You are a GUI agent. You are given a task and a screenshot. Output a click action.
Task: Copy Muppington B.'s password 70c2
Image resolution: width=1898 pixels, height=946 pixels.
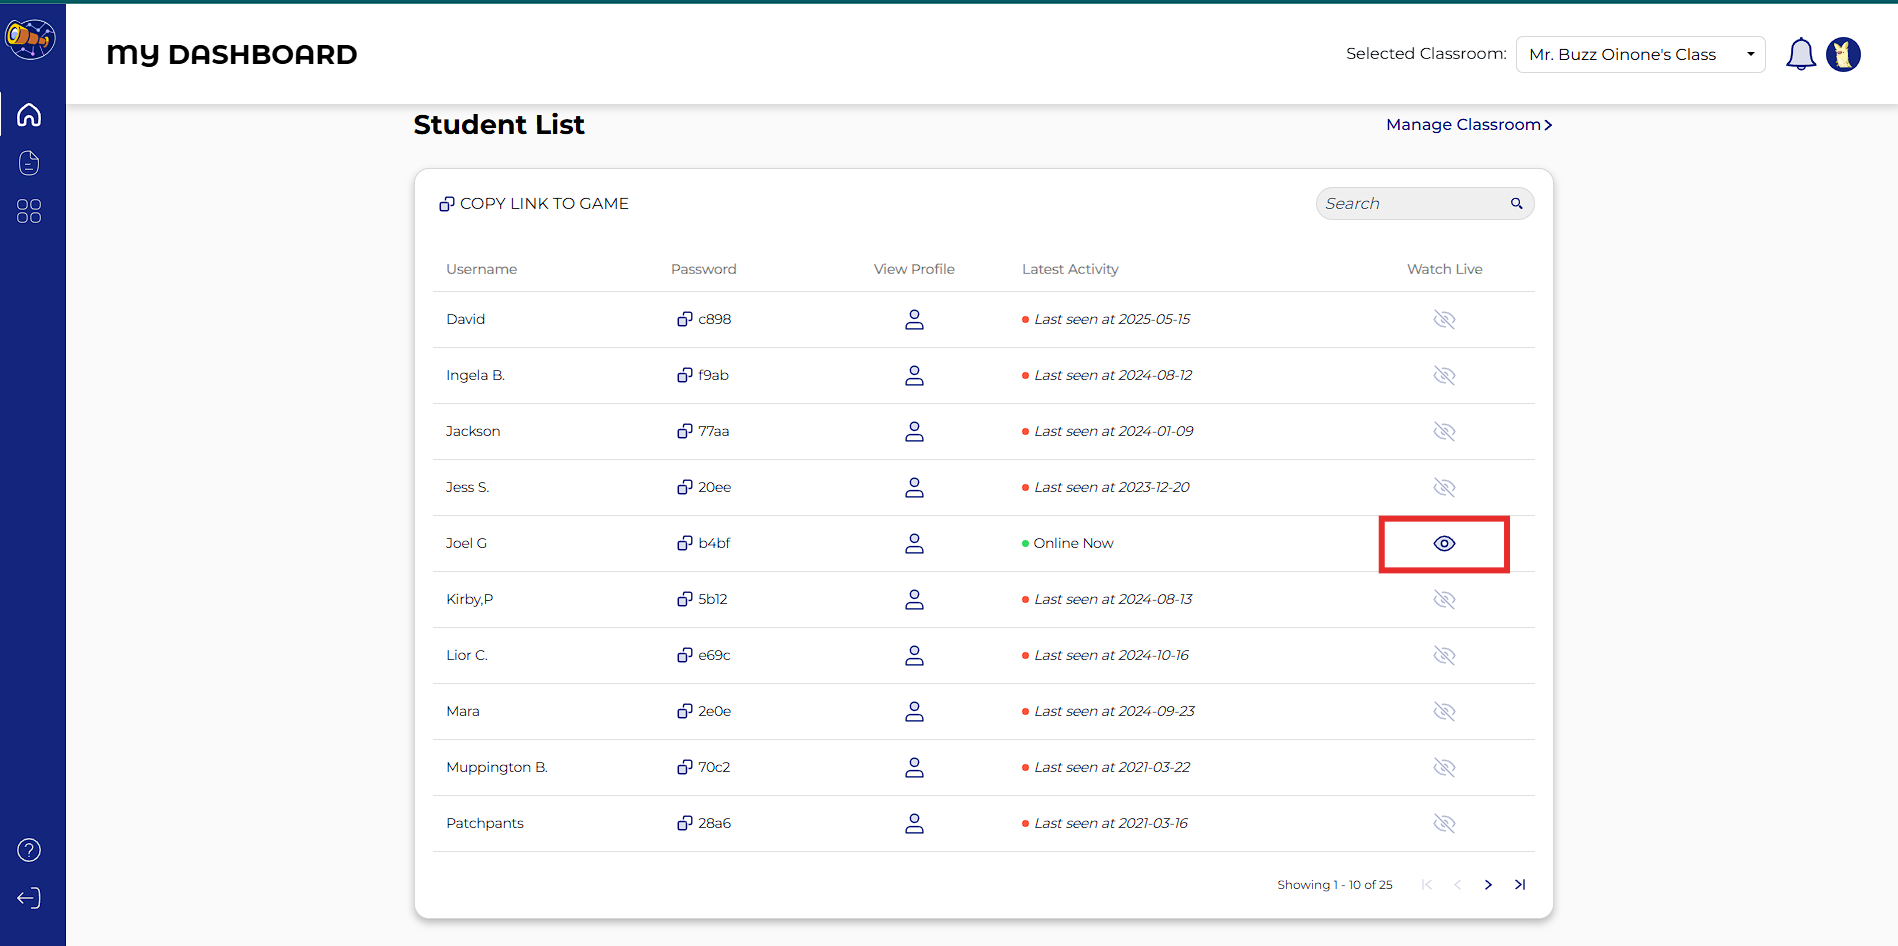tap(685, 767)
